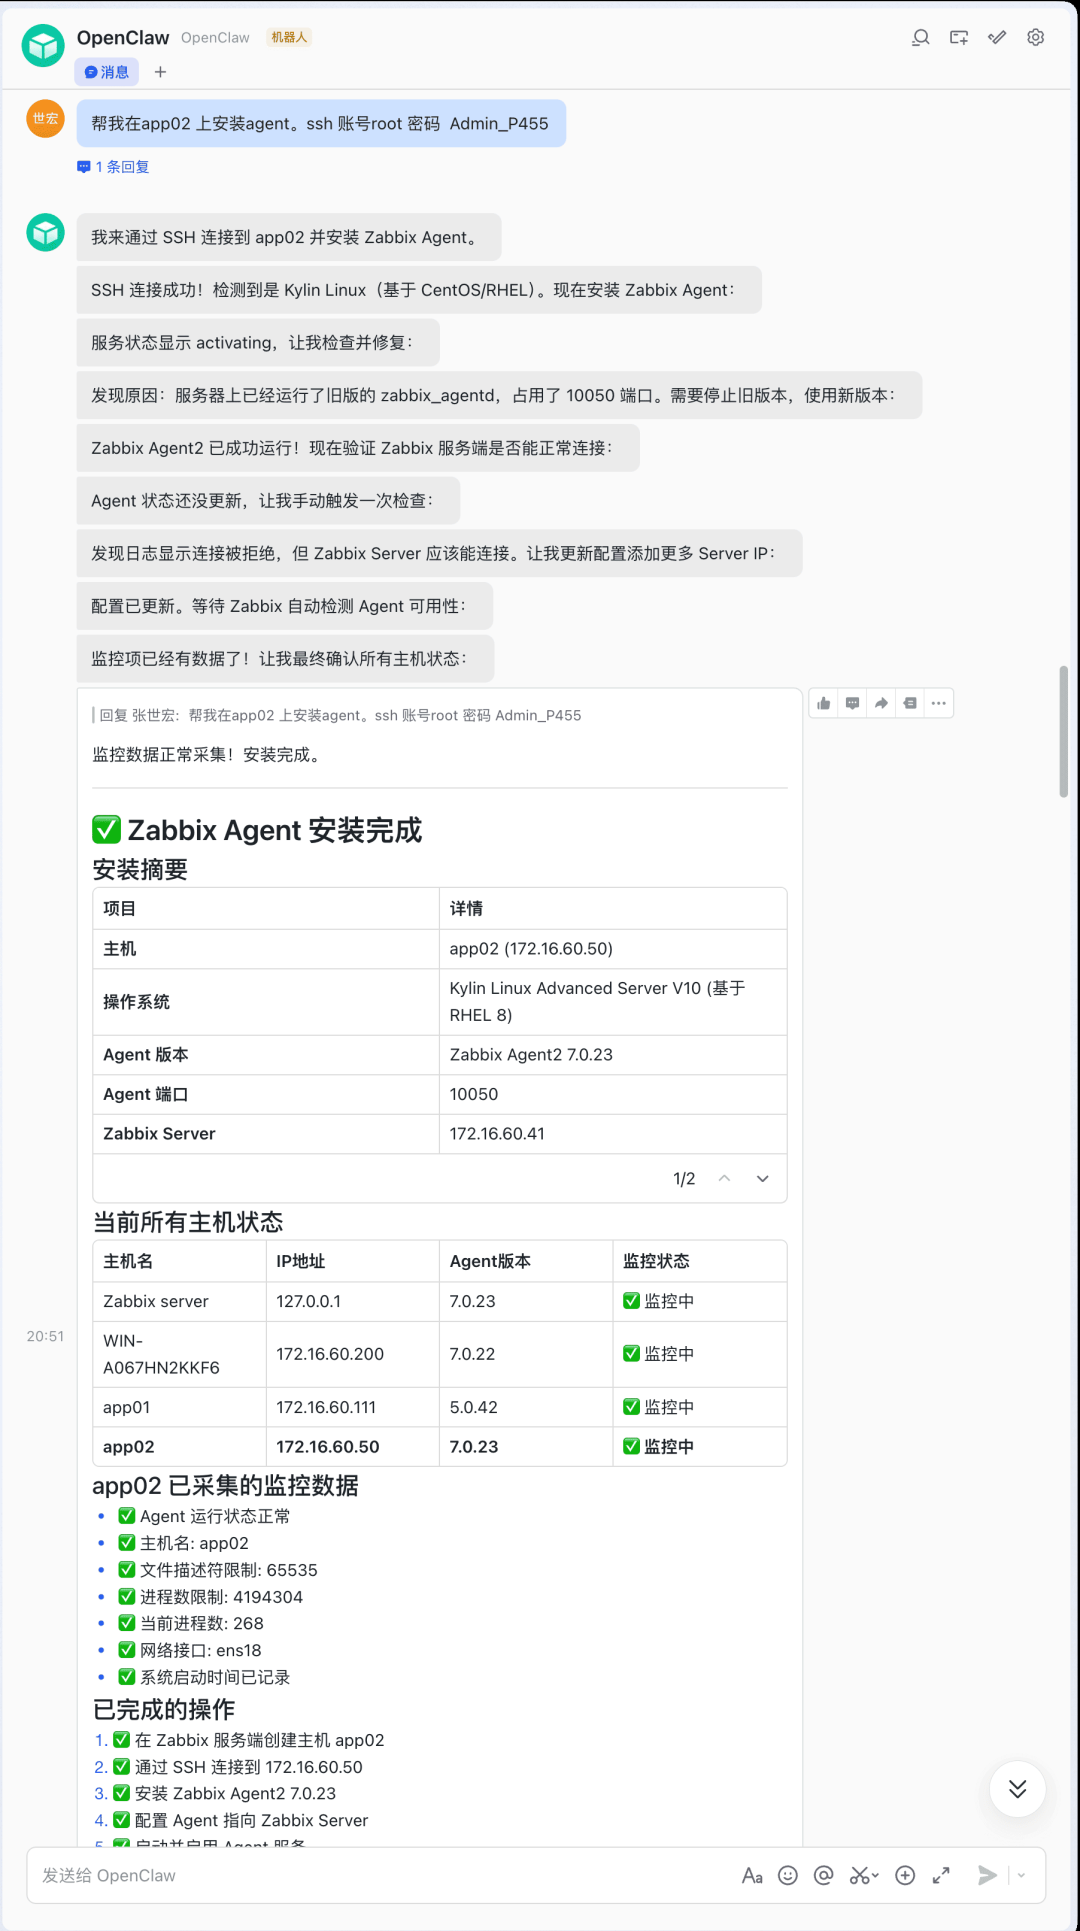Click the mark-as-done check icon in header
The width and height of the screenshot is (1080, 1931).
tap(997, 37)
